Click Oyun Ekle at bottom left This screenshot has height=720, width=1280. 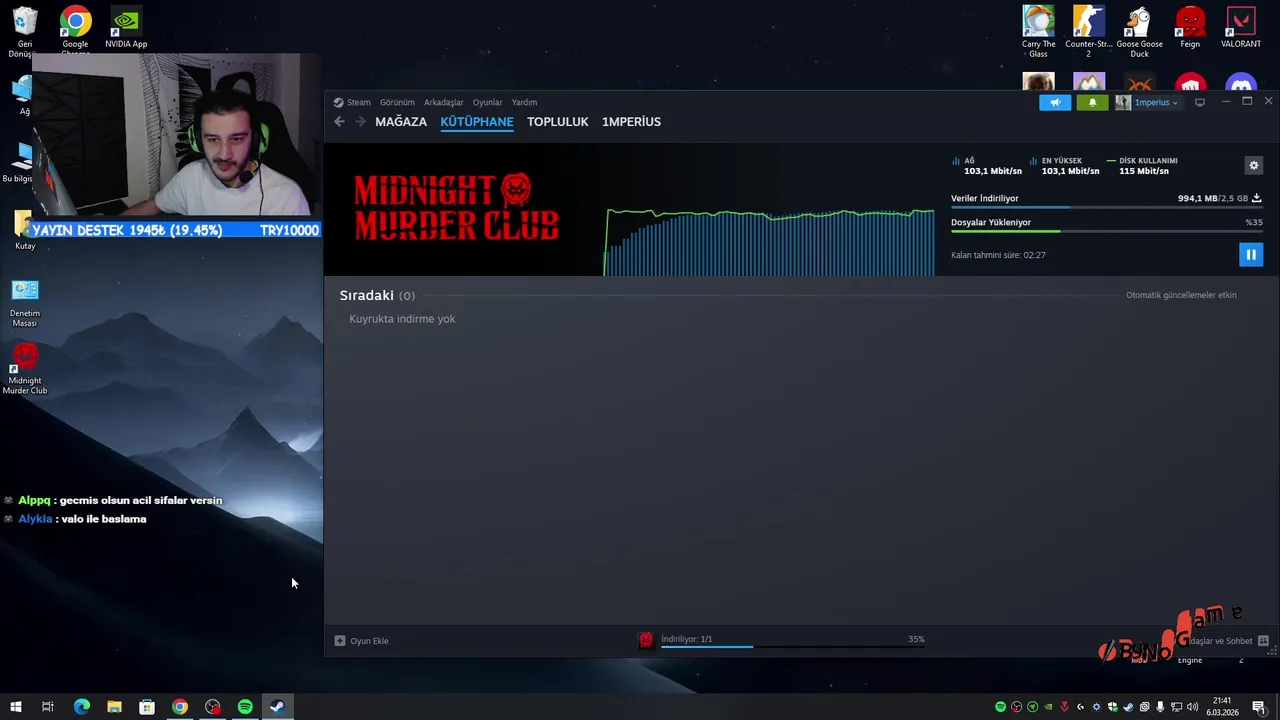point(369,641)
